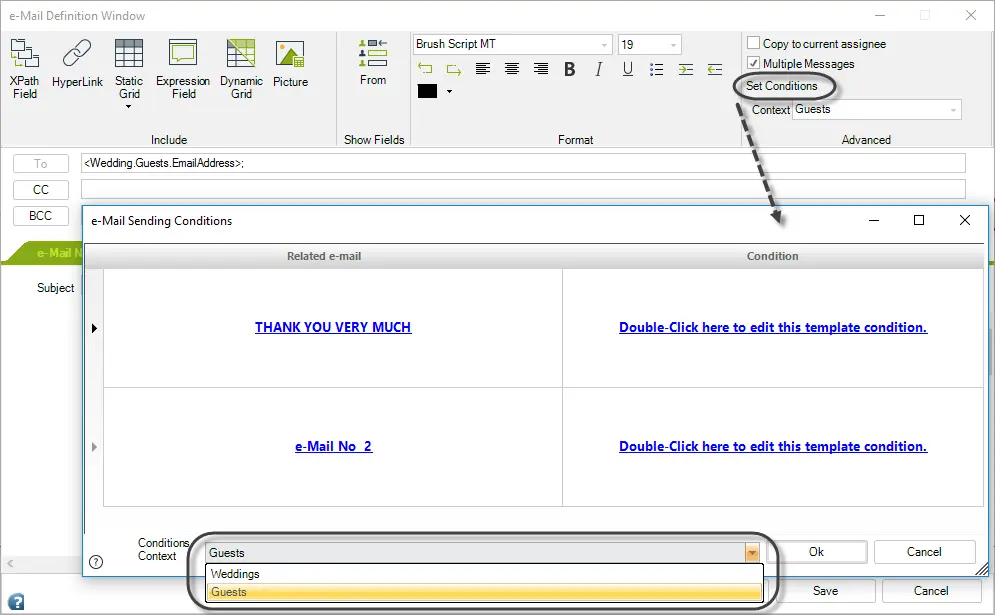This screenshot has height=615, width=995.
Task: Open help in e-Mail Sending Conditions dialog
Action: (x=96, y=562)
